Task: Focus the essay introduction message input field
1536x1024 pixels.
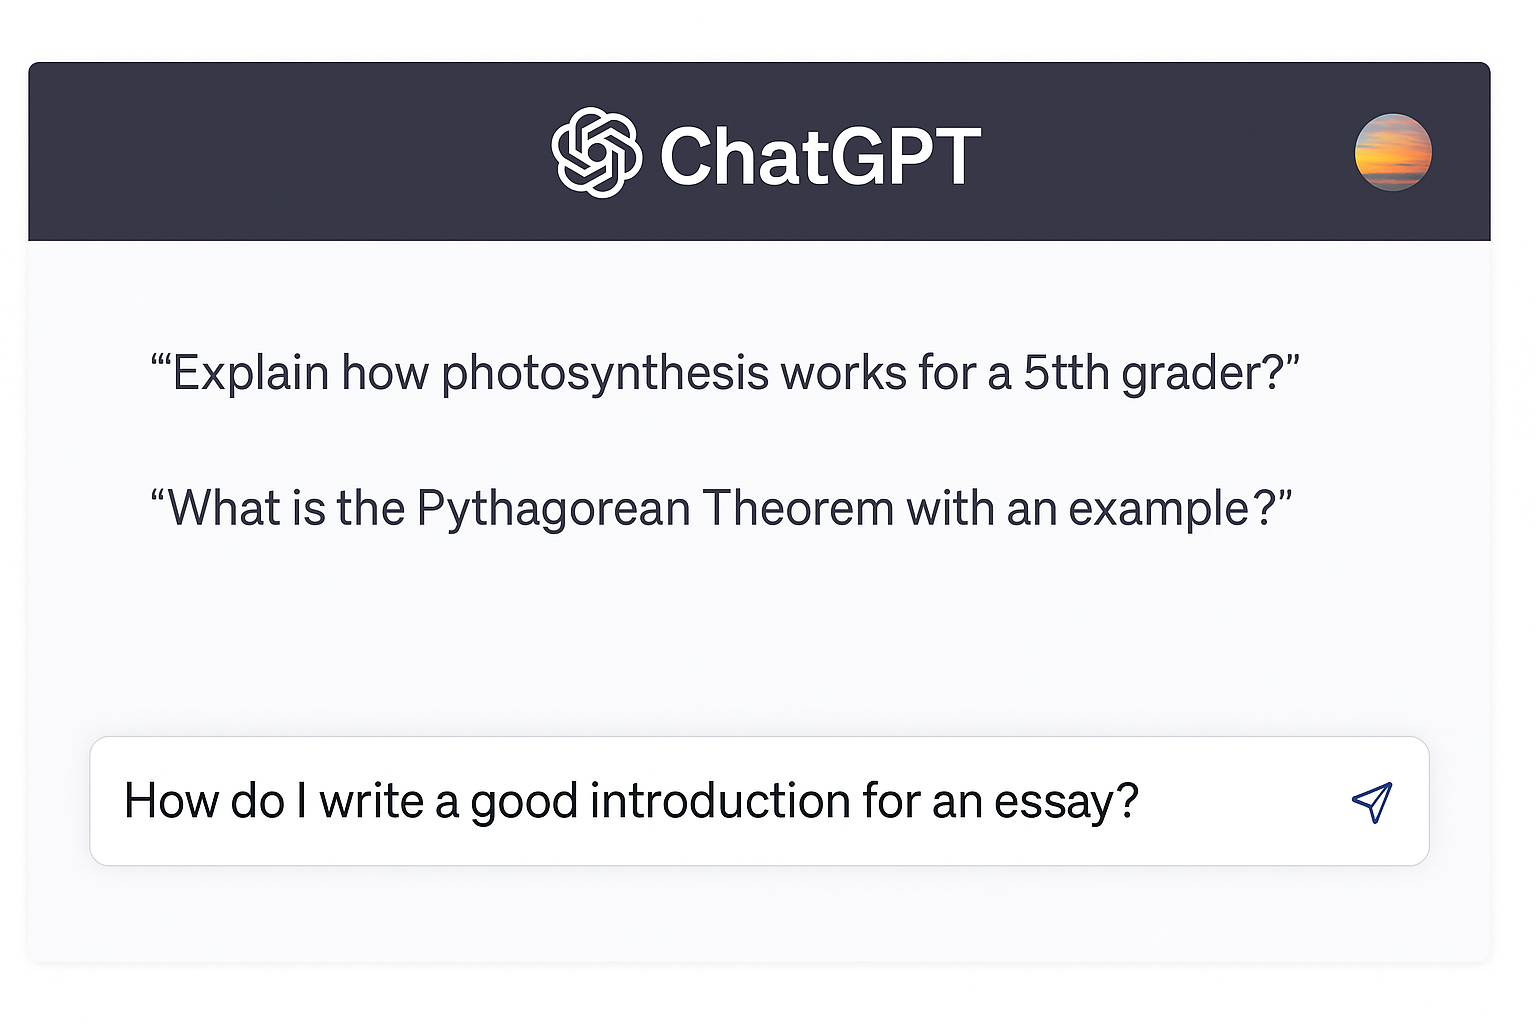Action: (700, 802)
